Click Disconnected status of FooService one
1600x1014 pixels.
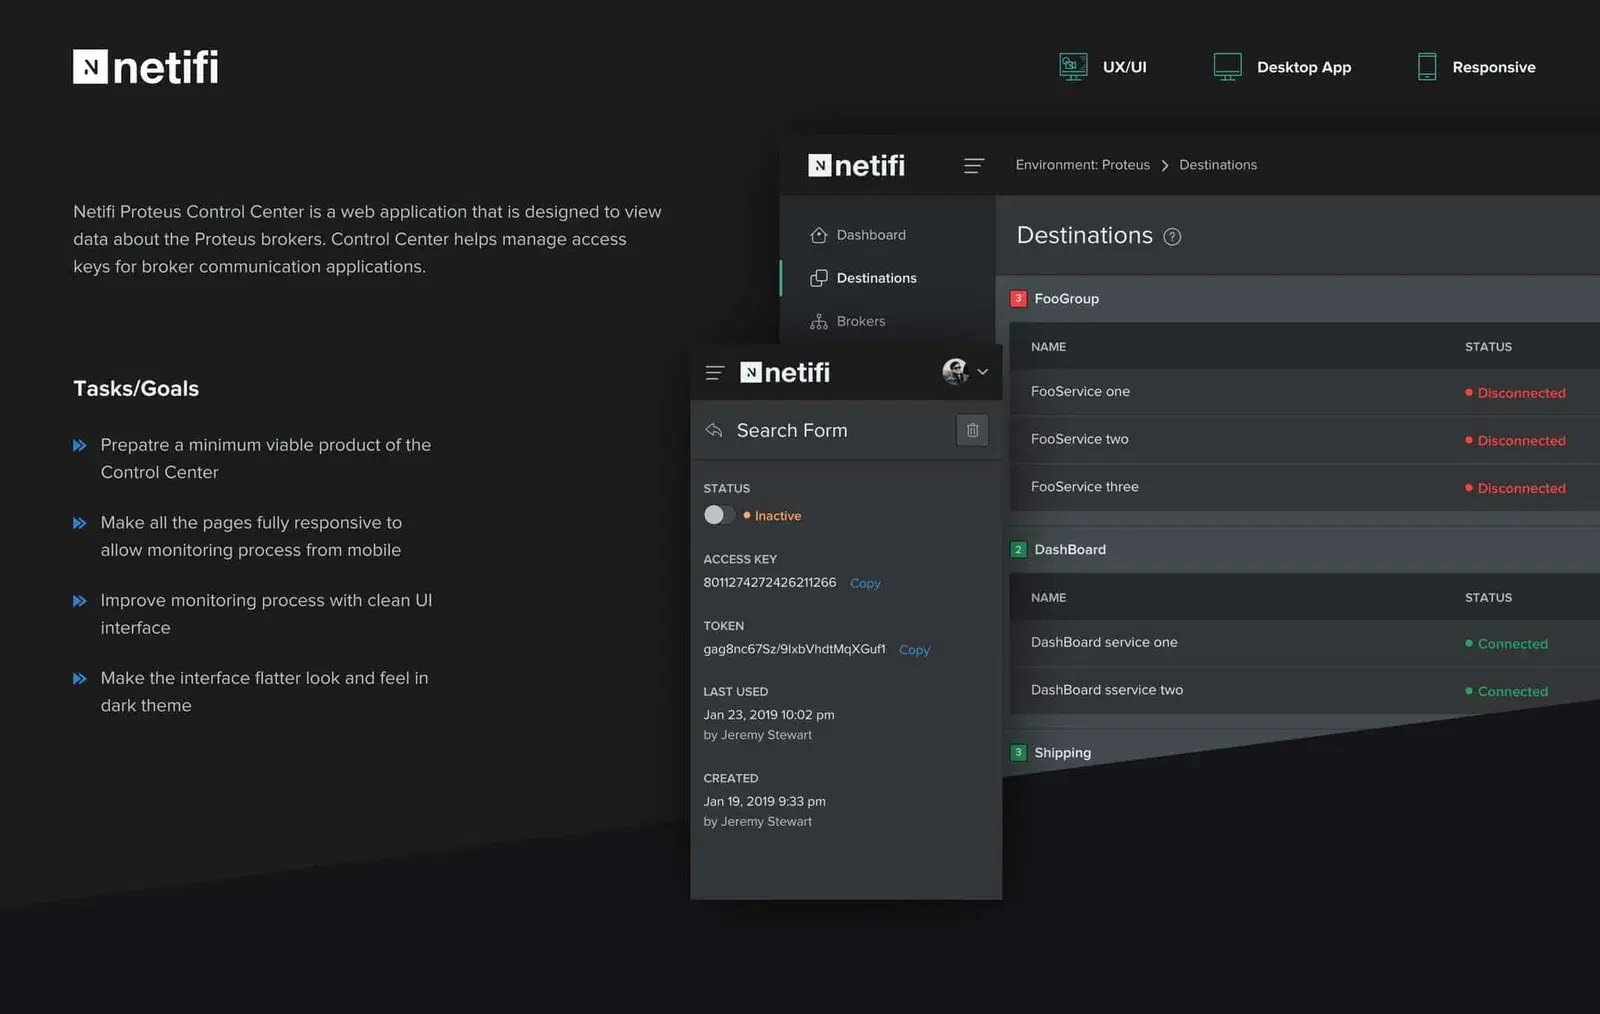1516,393
